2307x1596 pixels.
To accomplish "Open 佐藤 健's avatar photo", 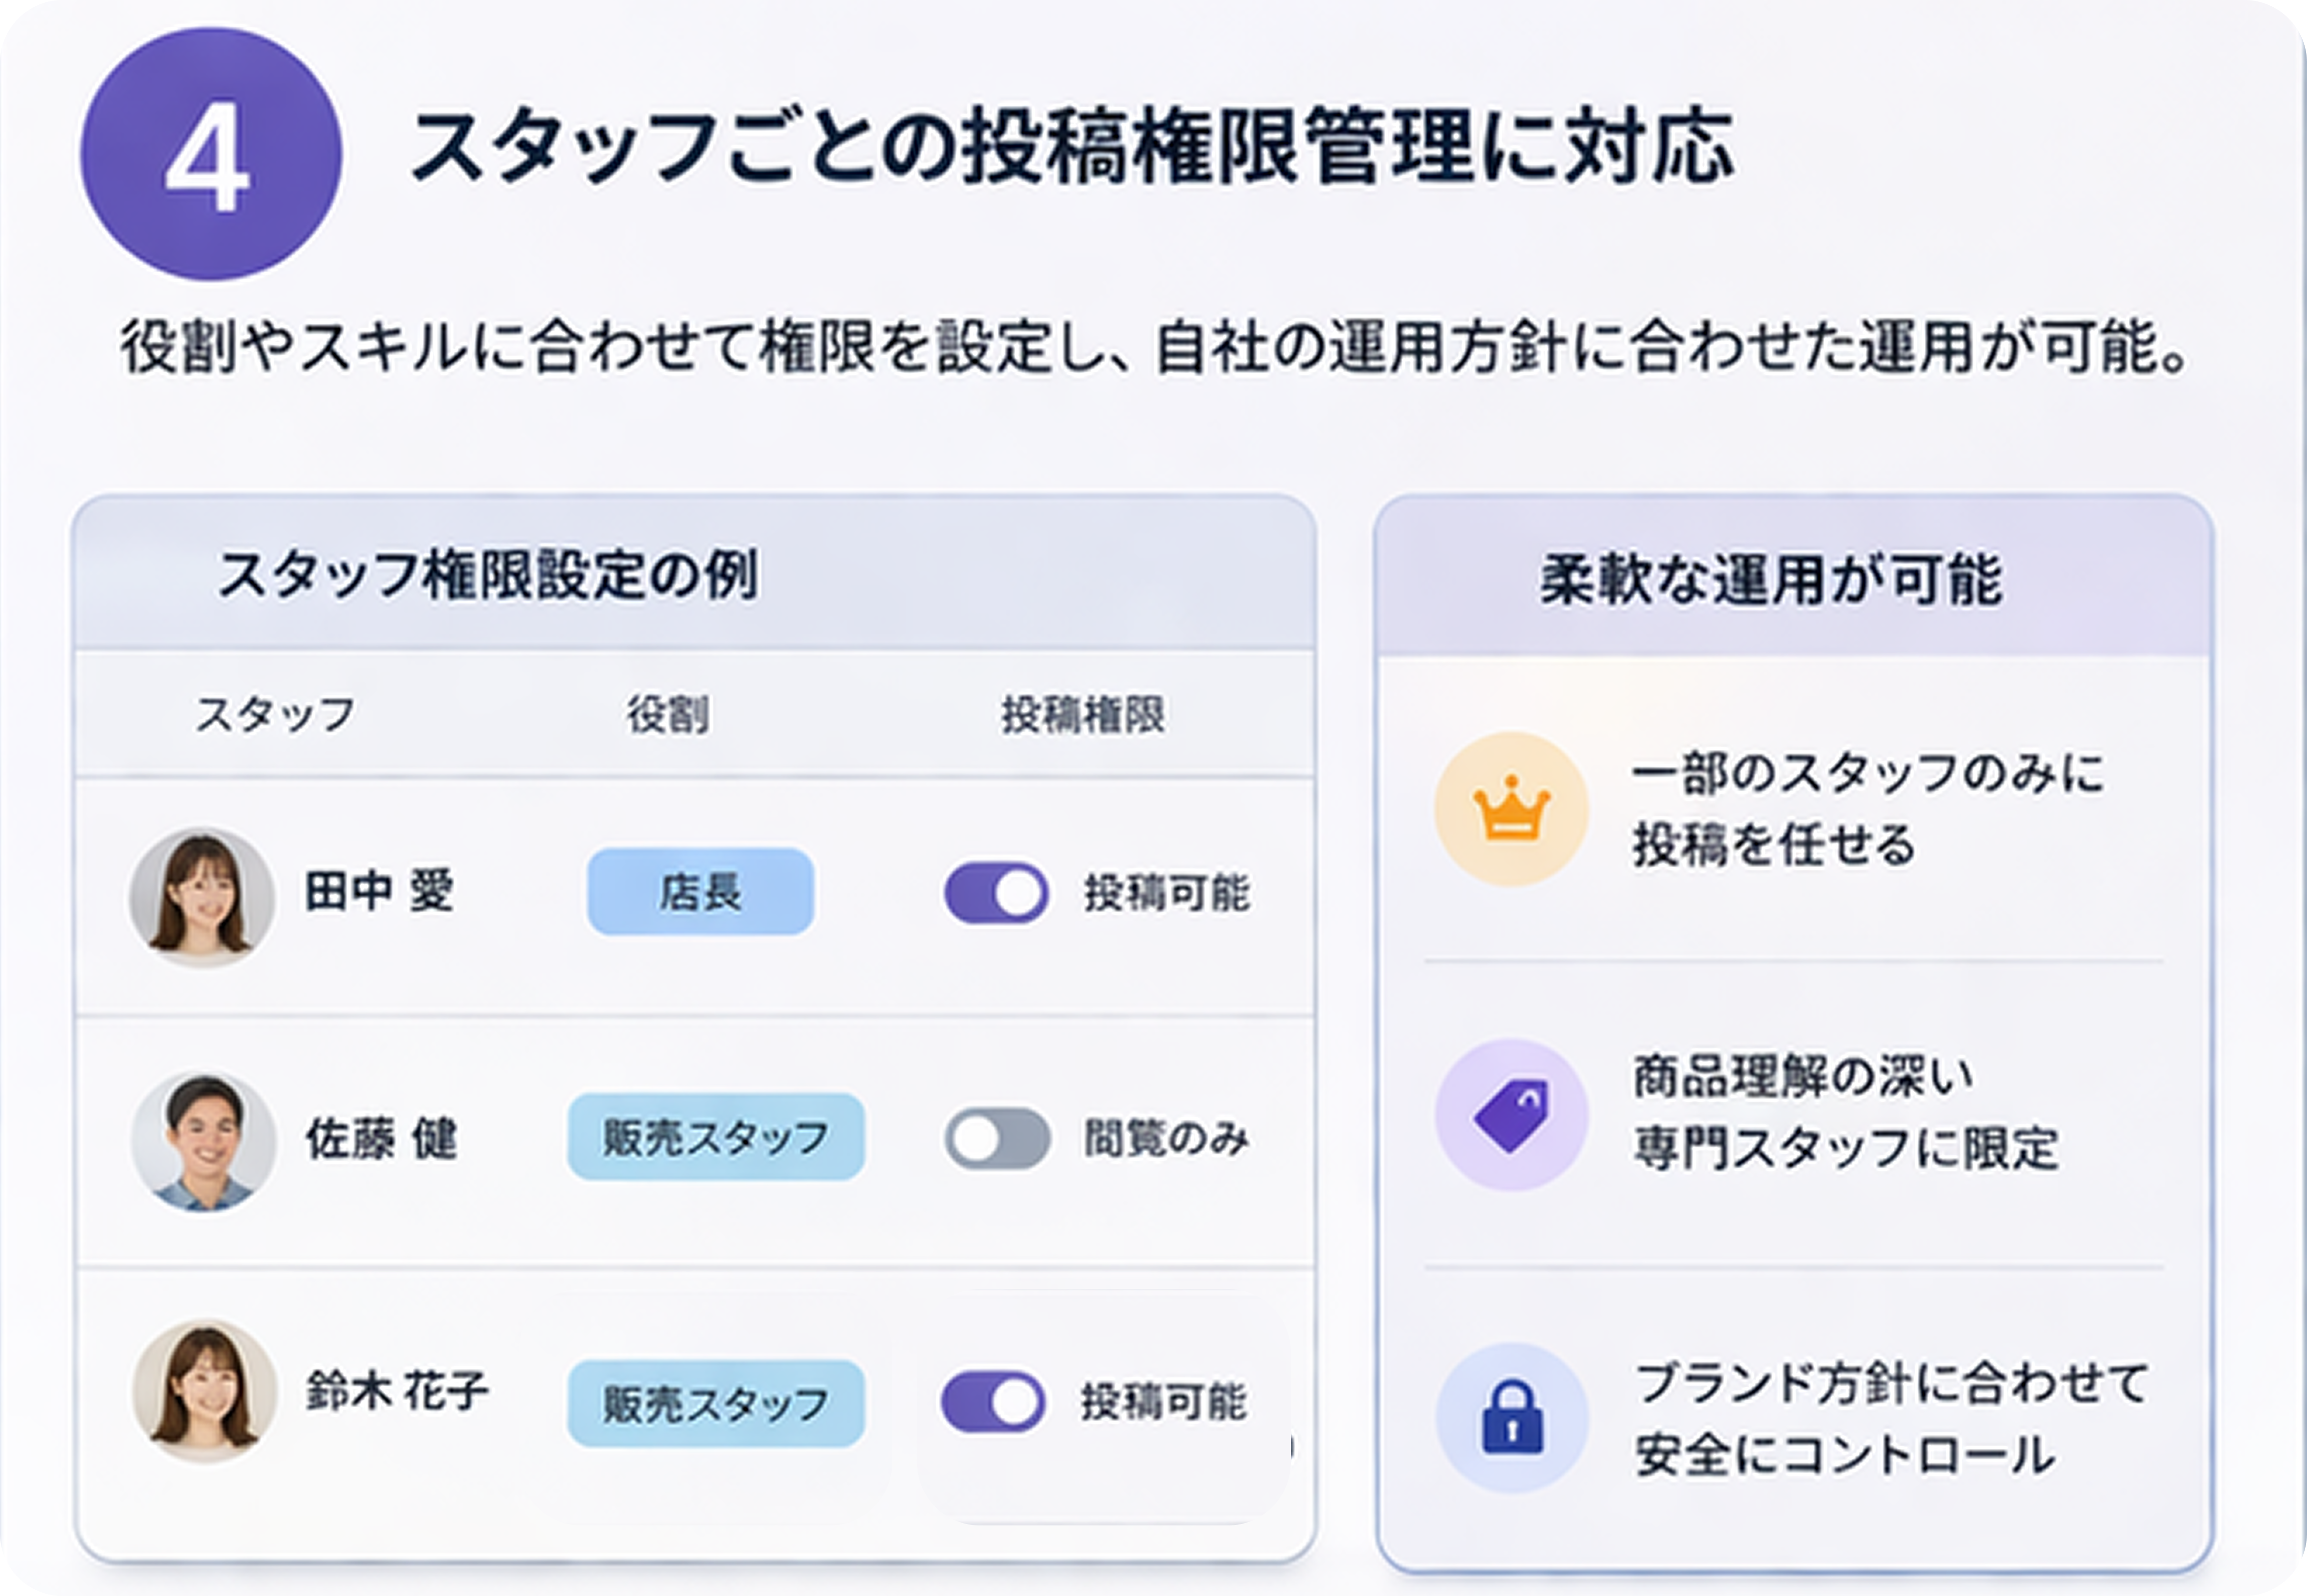I will pos(203,1141).
